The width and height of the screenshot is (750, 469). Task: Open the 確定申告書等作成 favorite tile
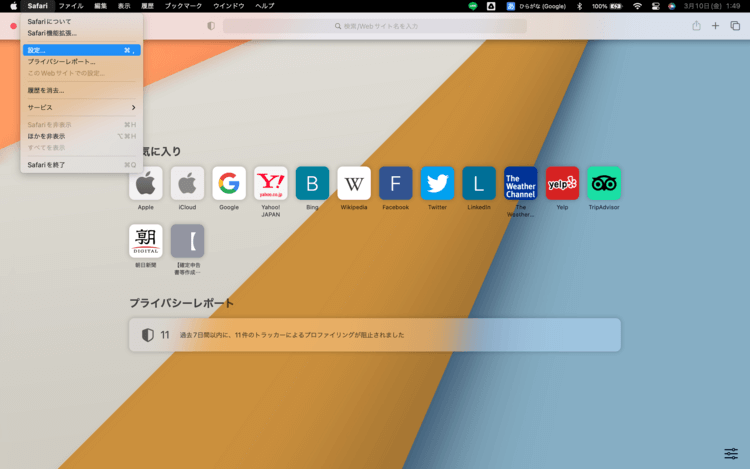point(187,241)
